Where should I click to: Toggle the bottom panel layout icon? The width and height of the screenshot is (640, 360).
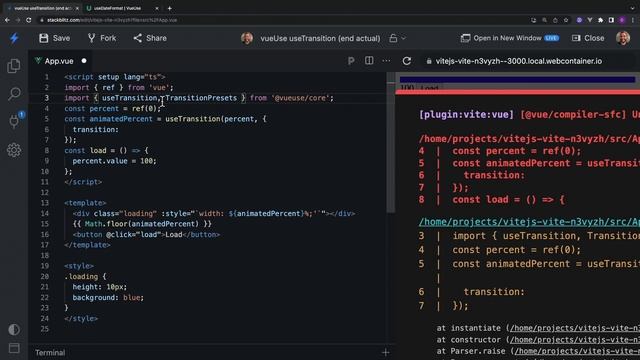pyautogui.click(x=14, y=348)
